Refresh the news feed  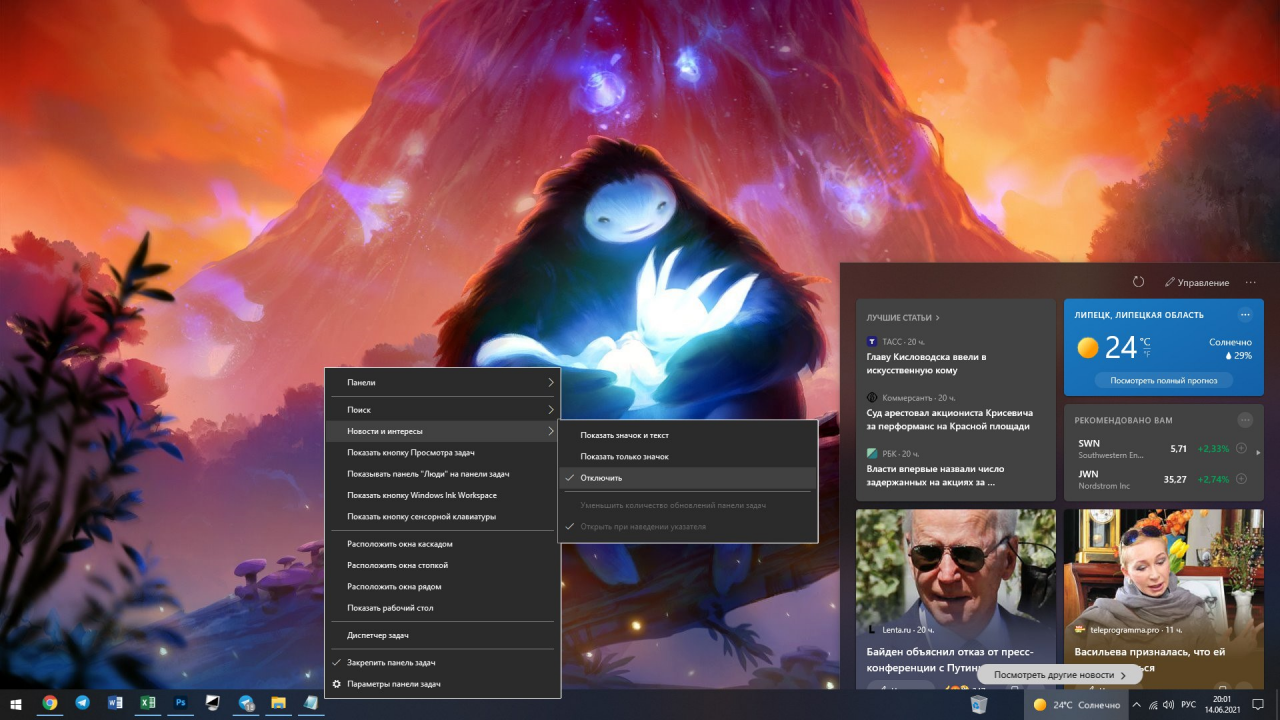pos(1138,282)
